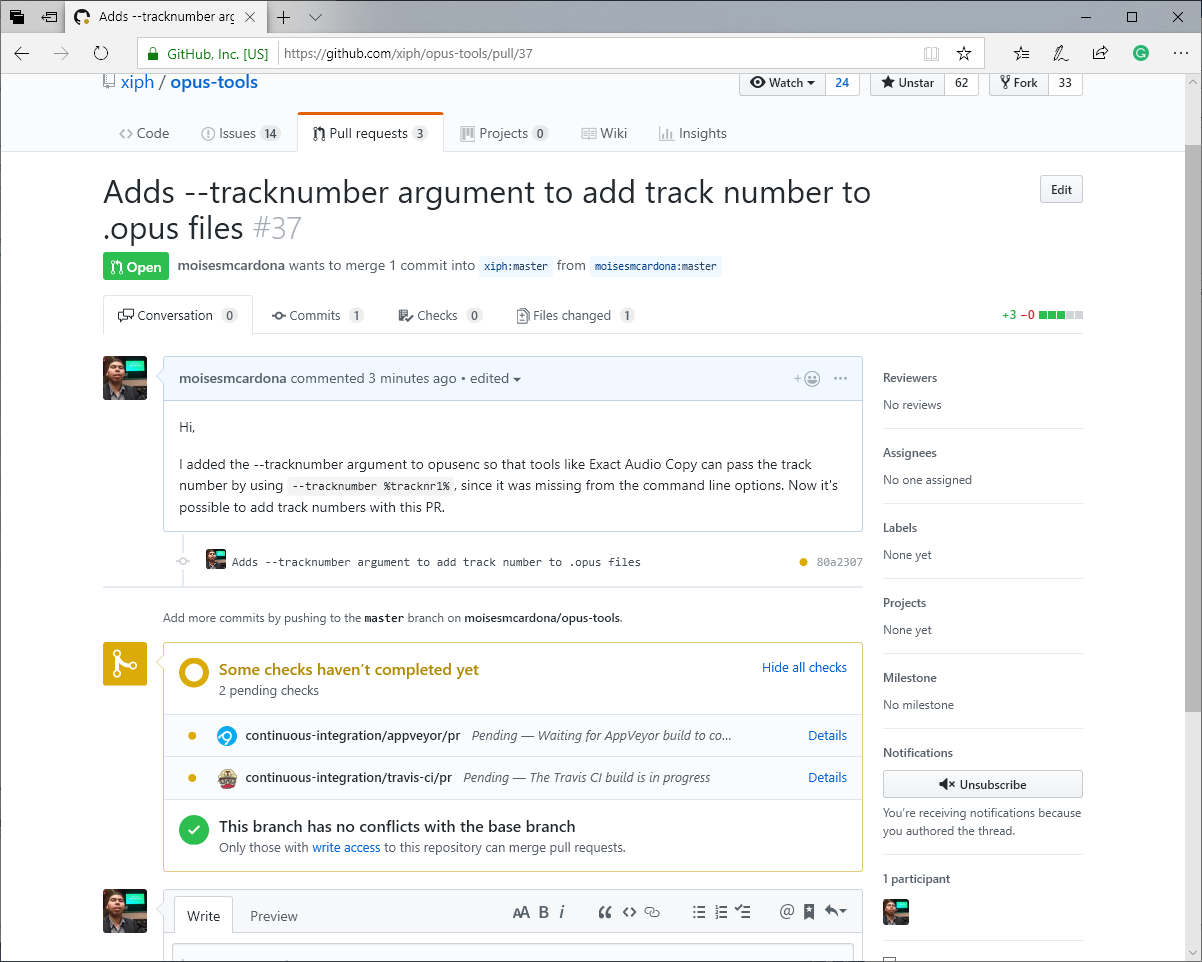Refresh the browser page

coord(100,53)
